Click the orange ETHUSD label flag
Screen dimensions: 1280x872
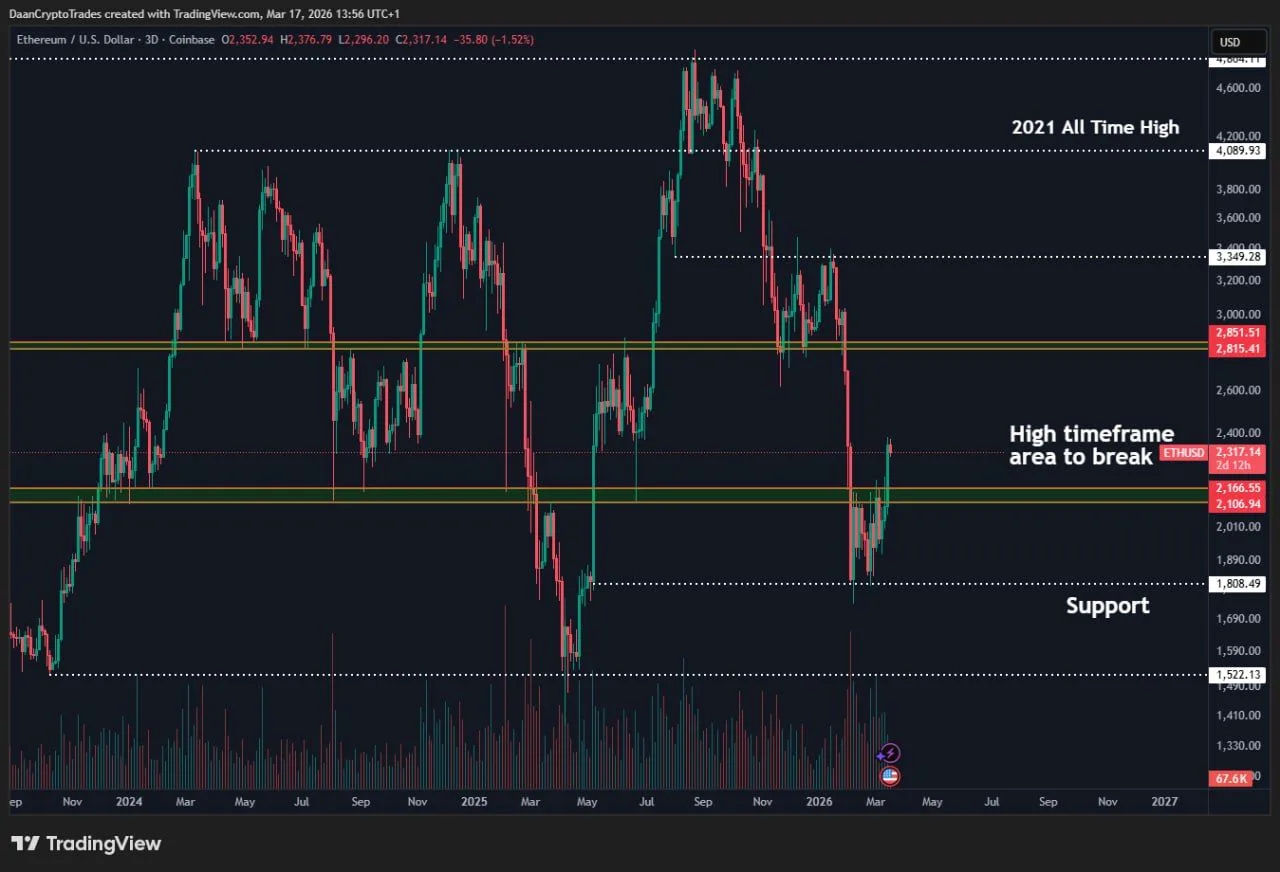click(x=1183, y=452)
